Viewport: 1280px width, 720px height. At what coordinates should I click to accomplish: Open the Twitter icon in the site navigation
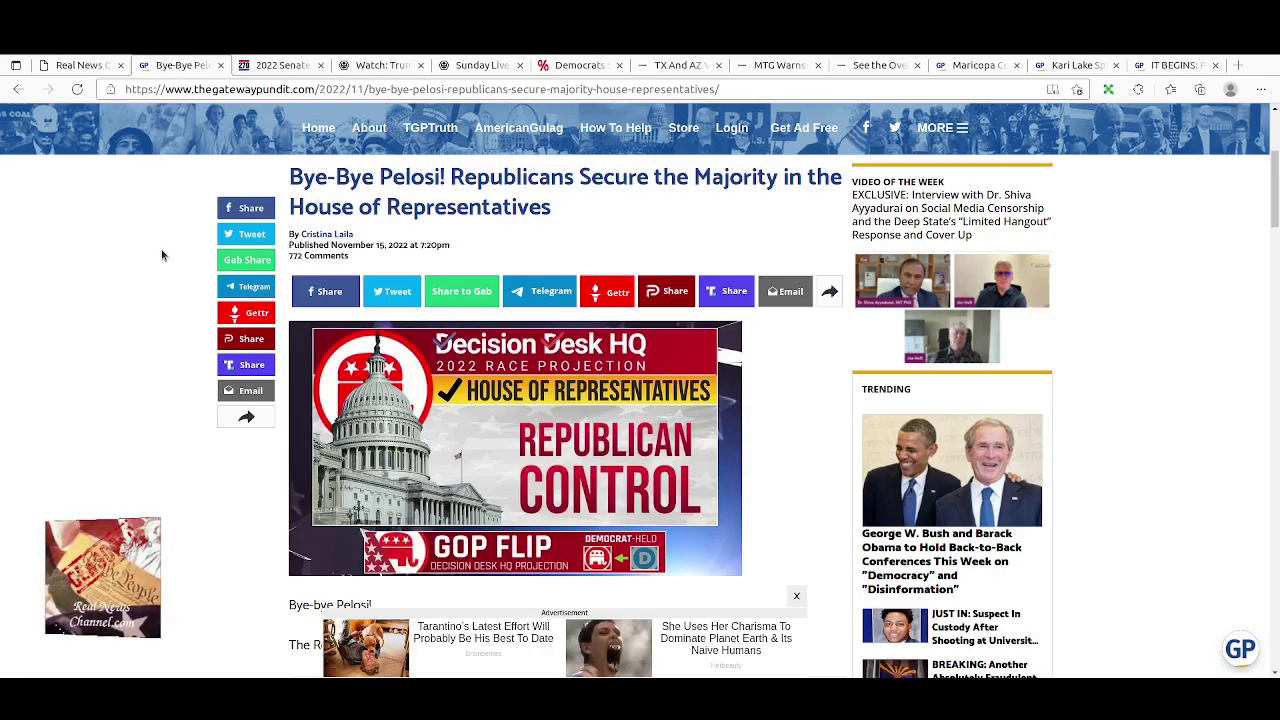point(895,128)
